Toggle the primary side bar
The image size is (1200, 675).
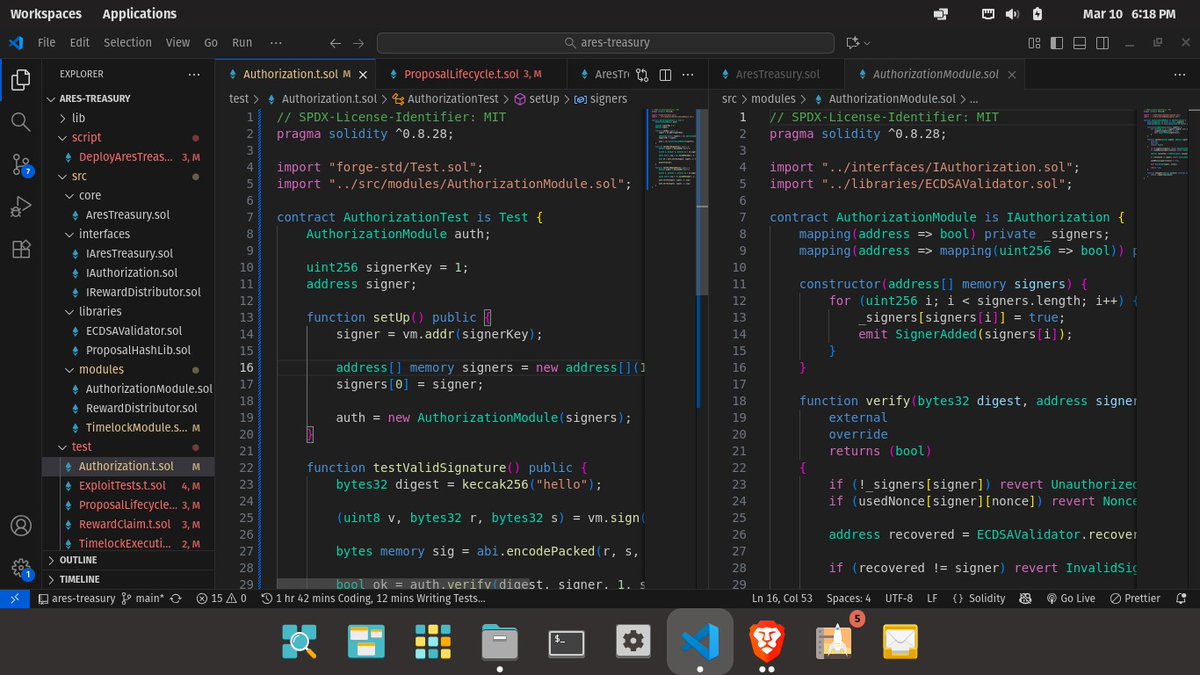tap(1056, 43)
